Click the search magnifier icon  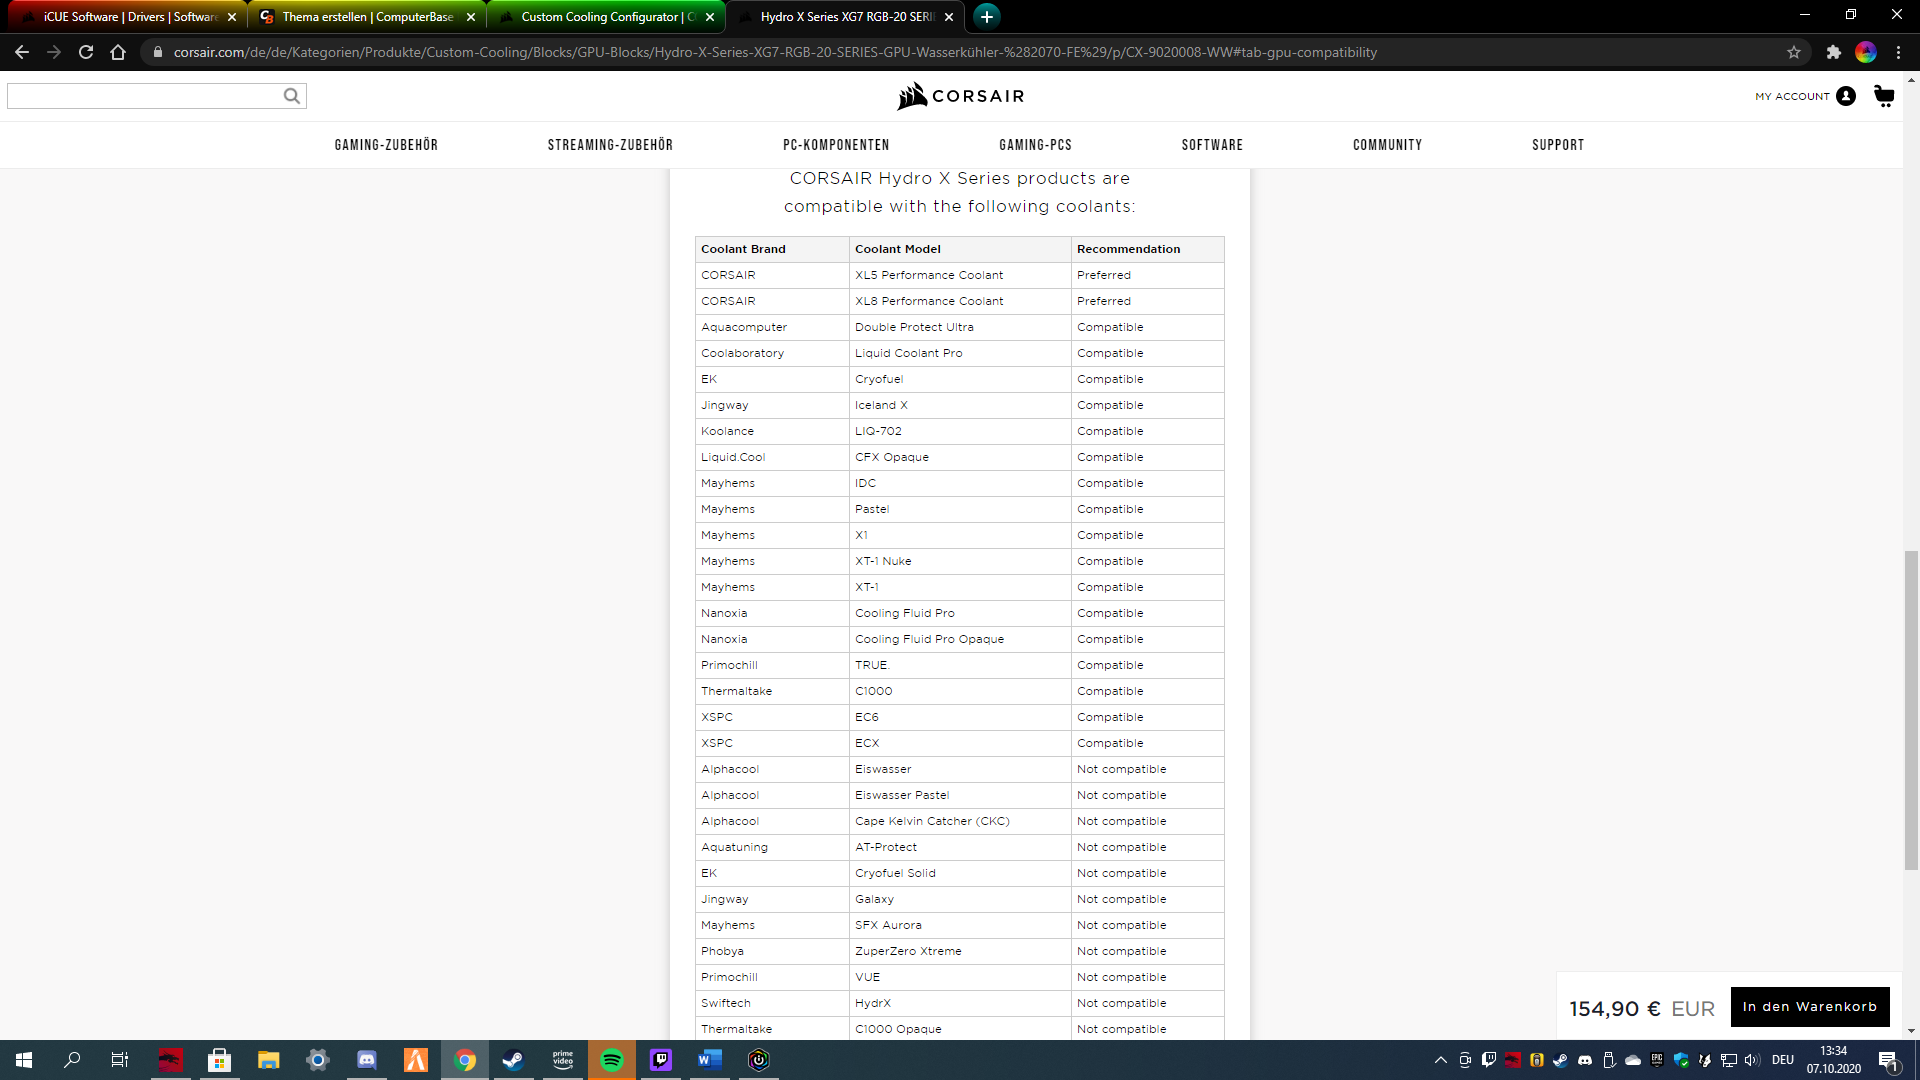coord(291,96)
